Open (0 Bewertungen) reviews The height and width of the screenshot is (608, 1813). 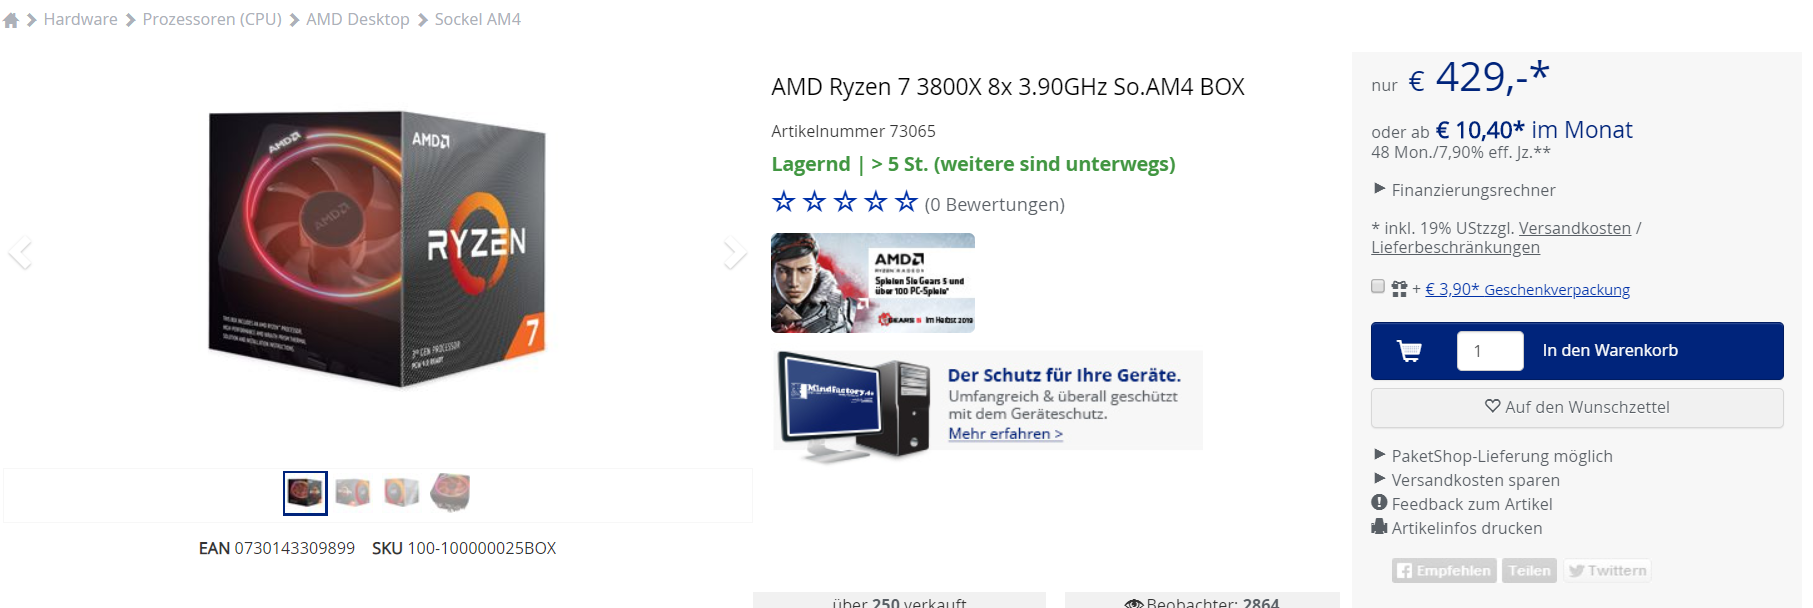coord(994,205)
